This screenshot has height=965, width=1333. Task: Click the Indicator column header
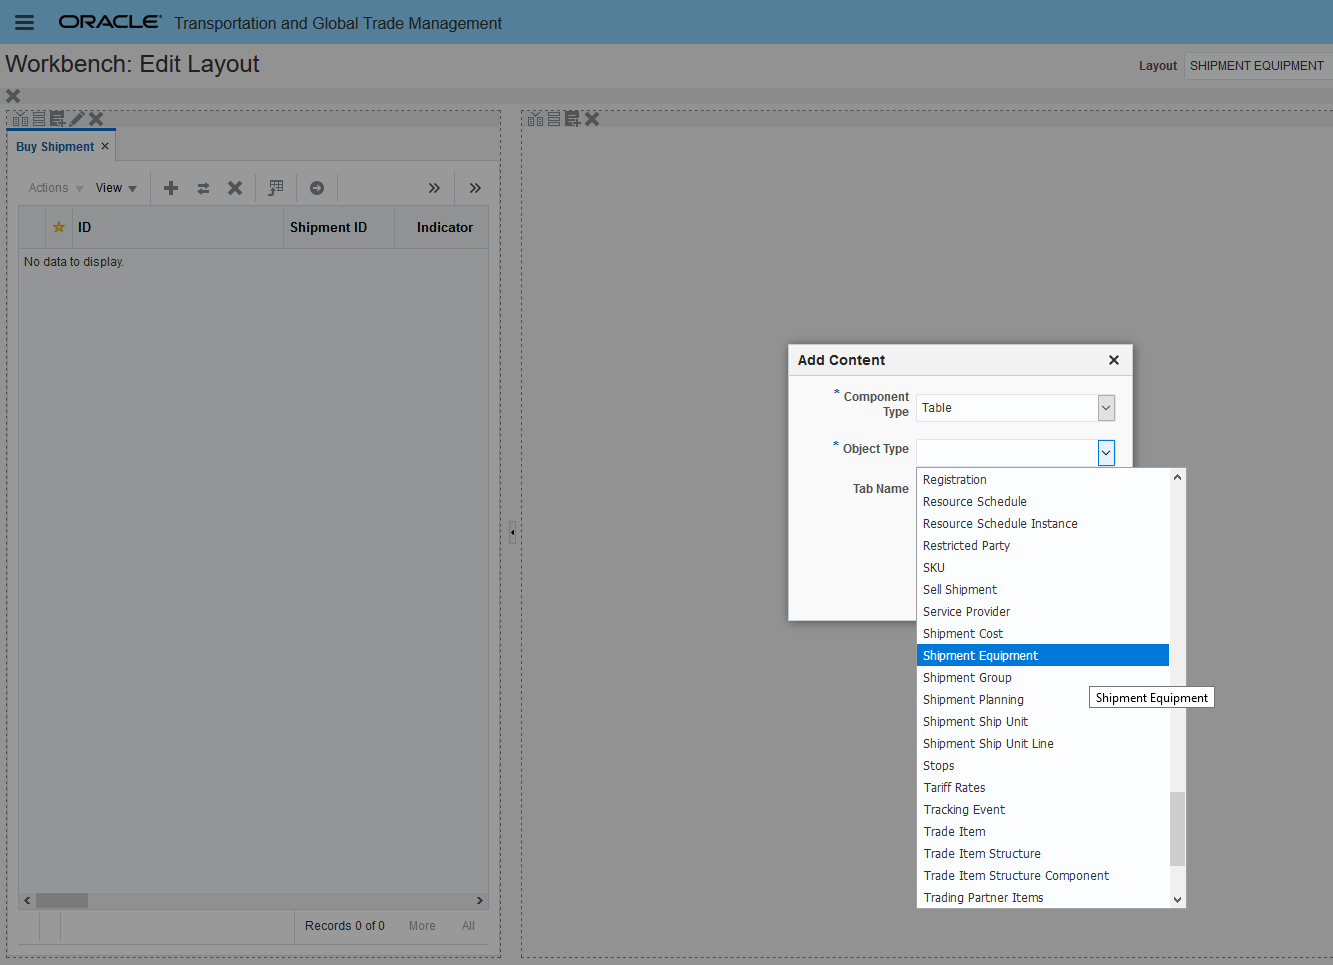[442, 227]
